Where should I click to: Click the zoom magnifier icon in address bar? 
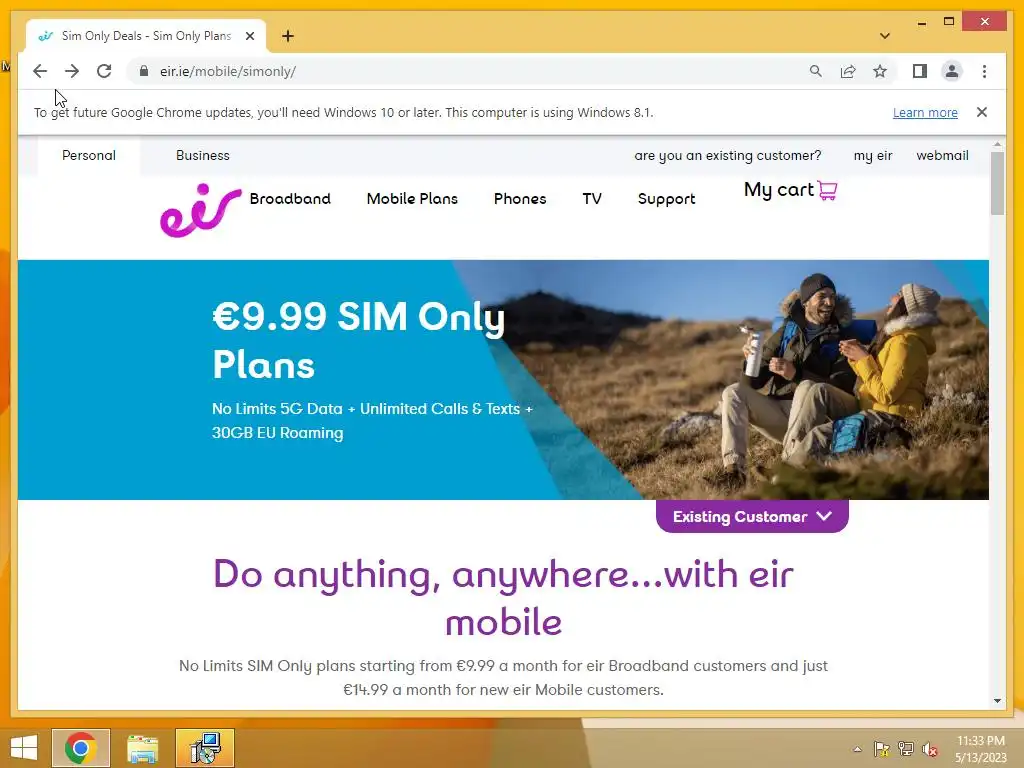click(x=816, y=71)
